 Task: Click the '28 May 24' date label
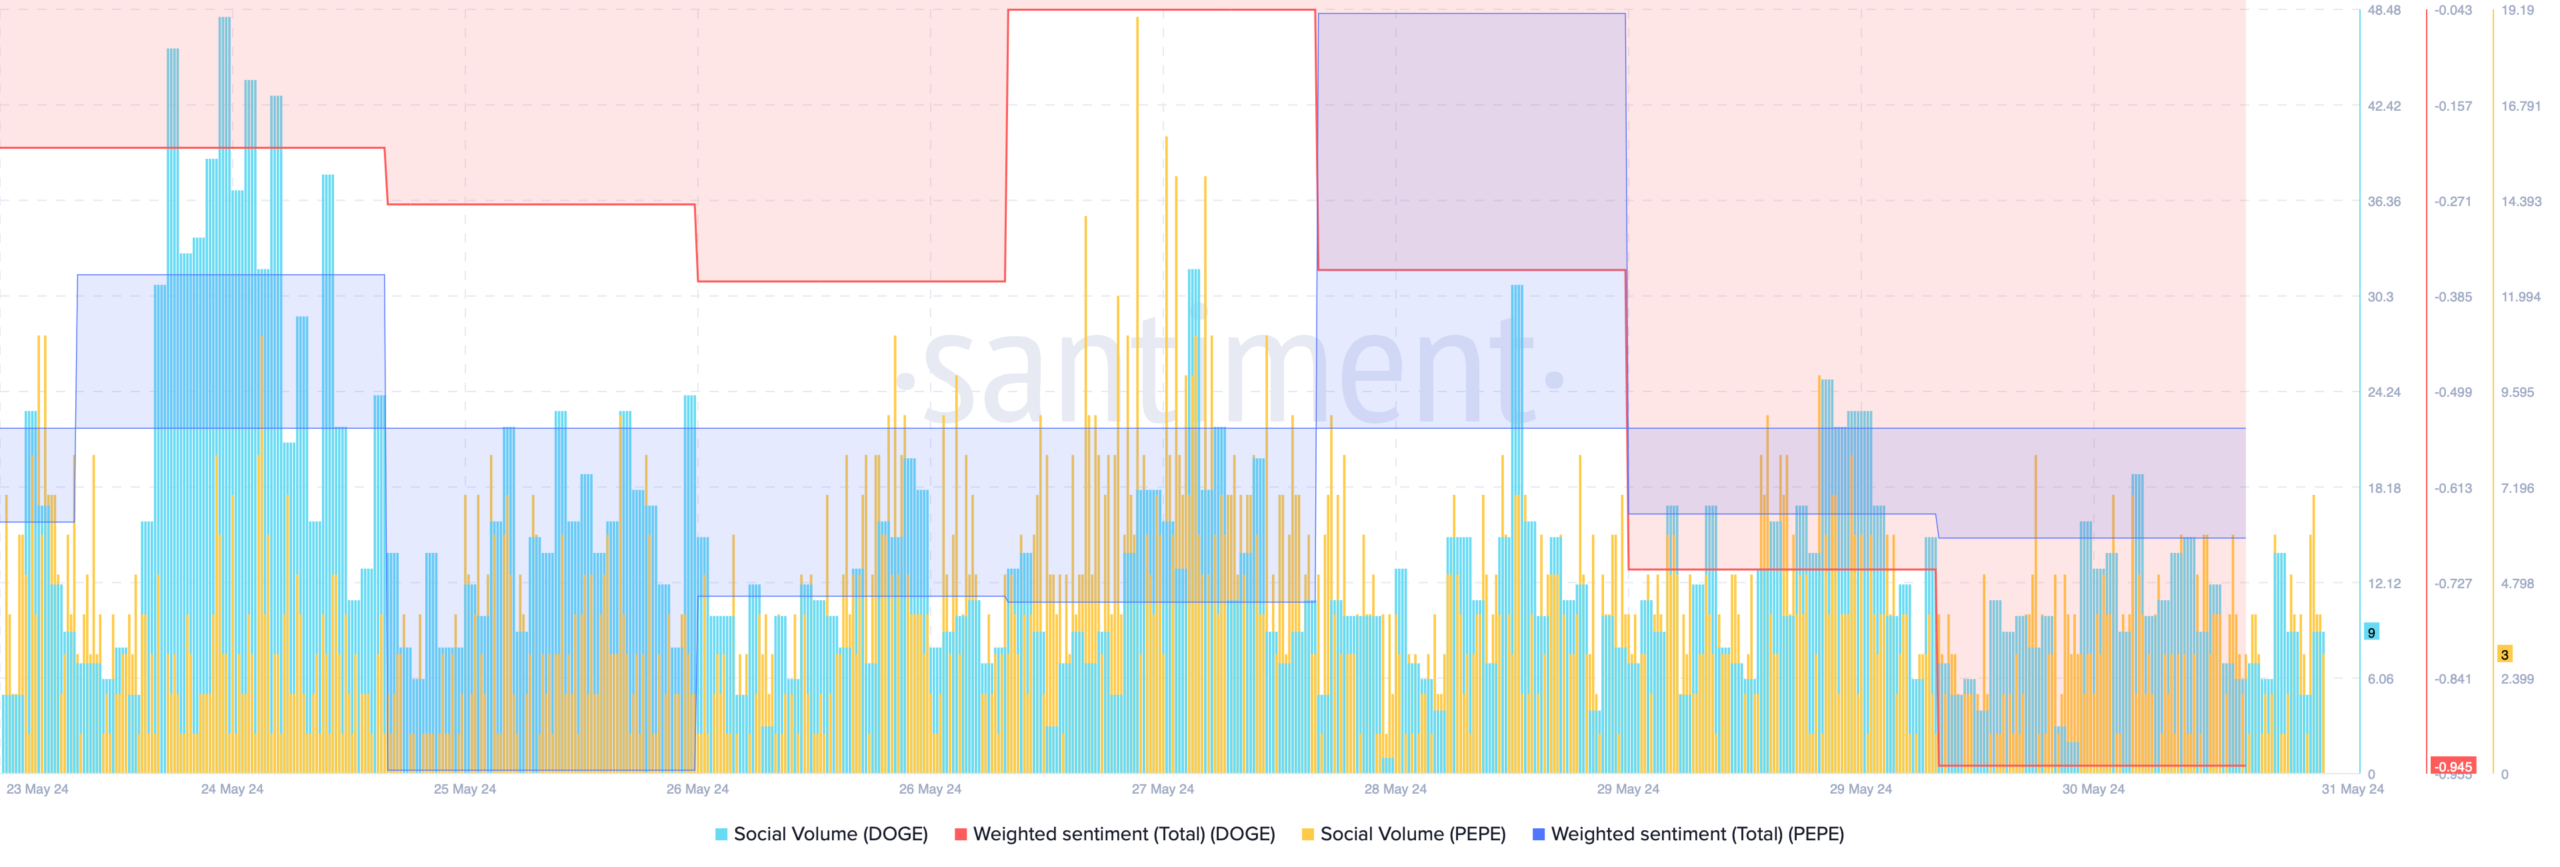1395,789
